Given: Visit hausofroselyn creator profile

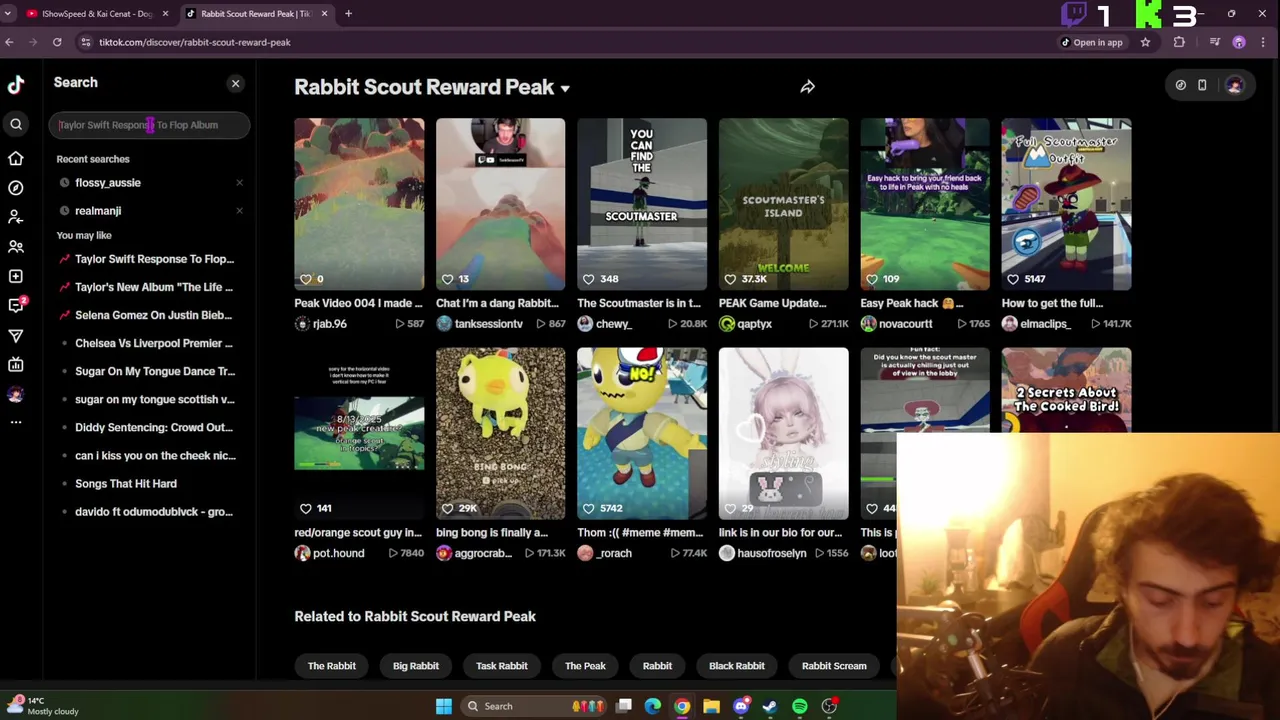Looking at the screenshot, I should coord(771,553).
